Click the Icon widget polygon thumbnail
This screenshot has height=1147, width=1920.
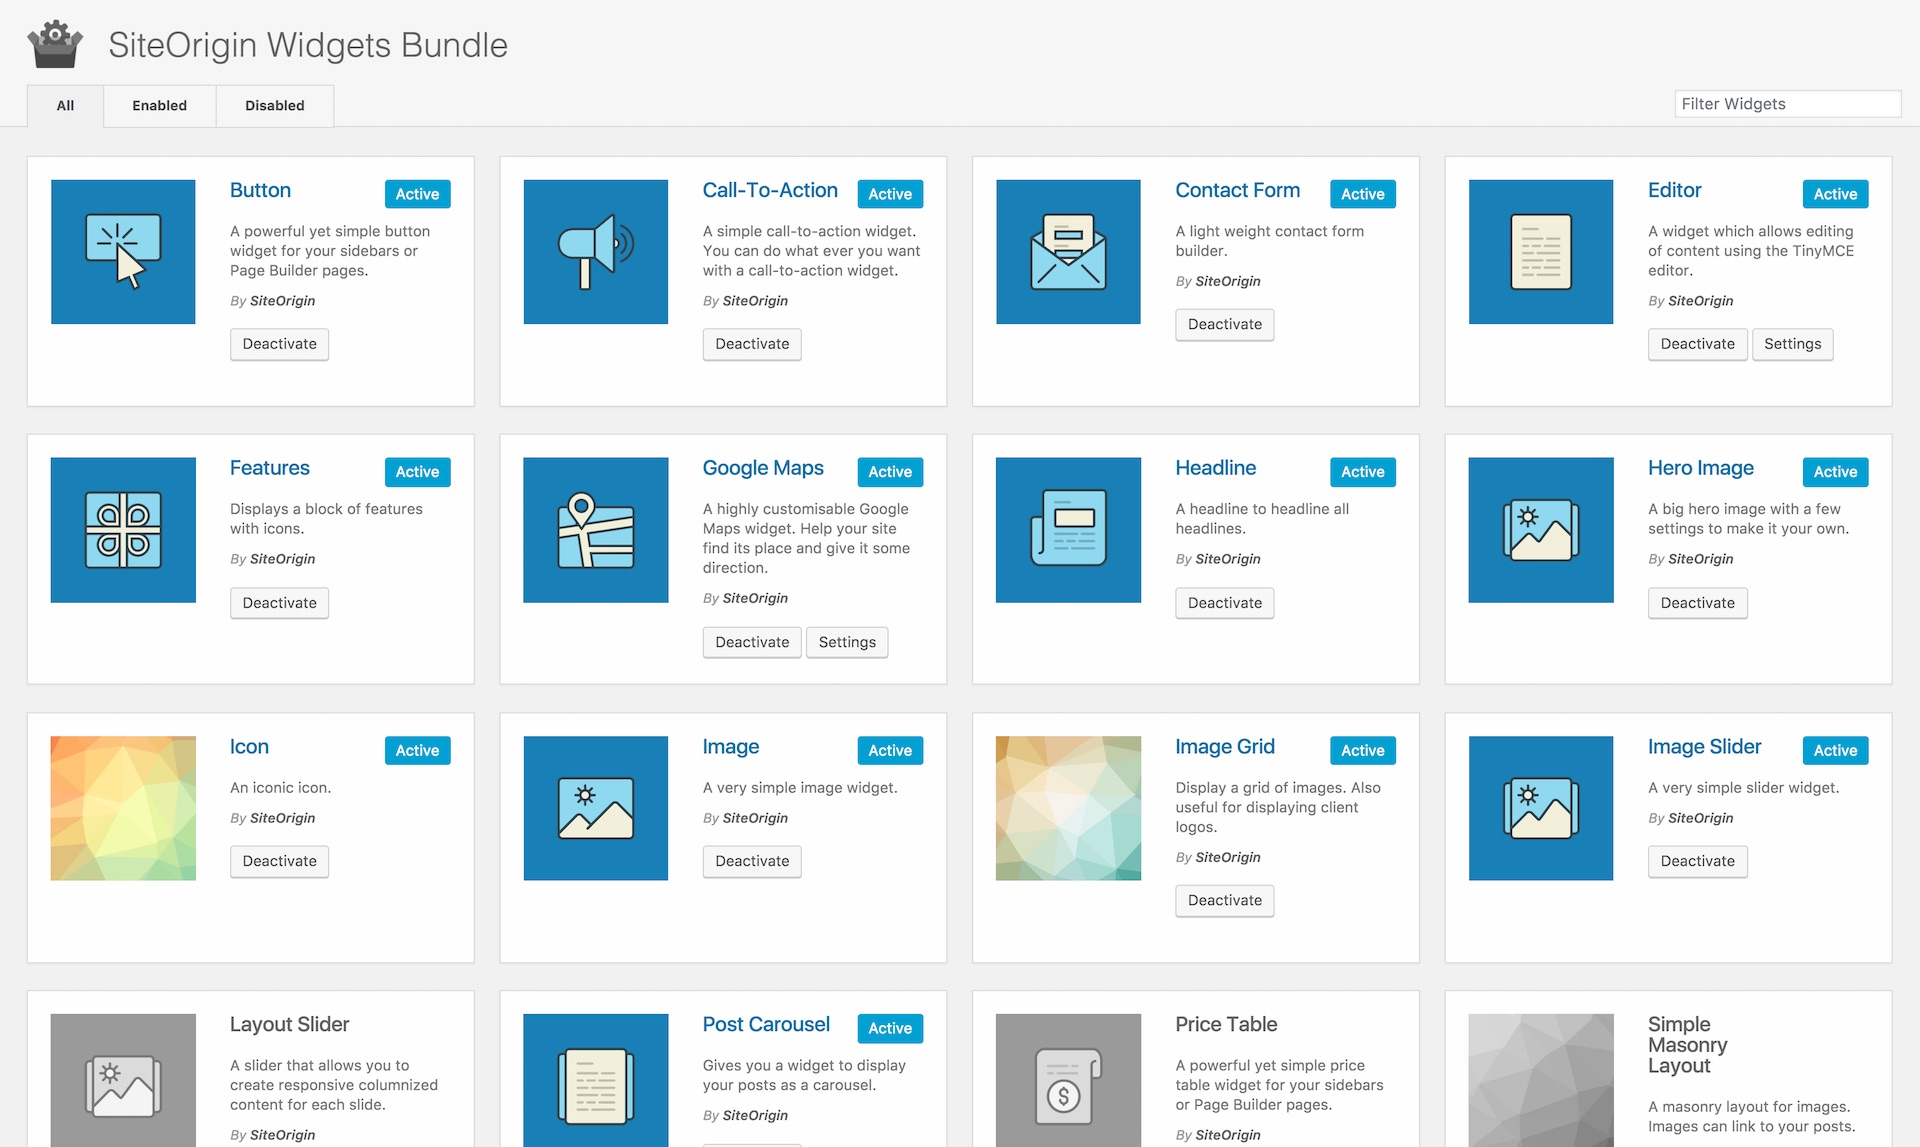(x=123, y=808)
